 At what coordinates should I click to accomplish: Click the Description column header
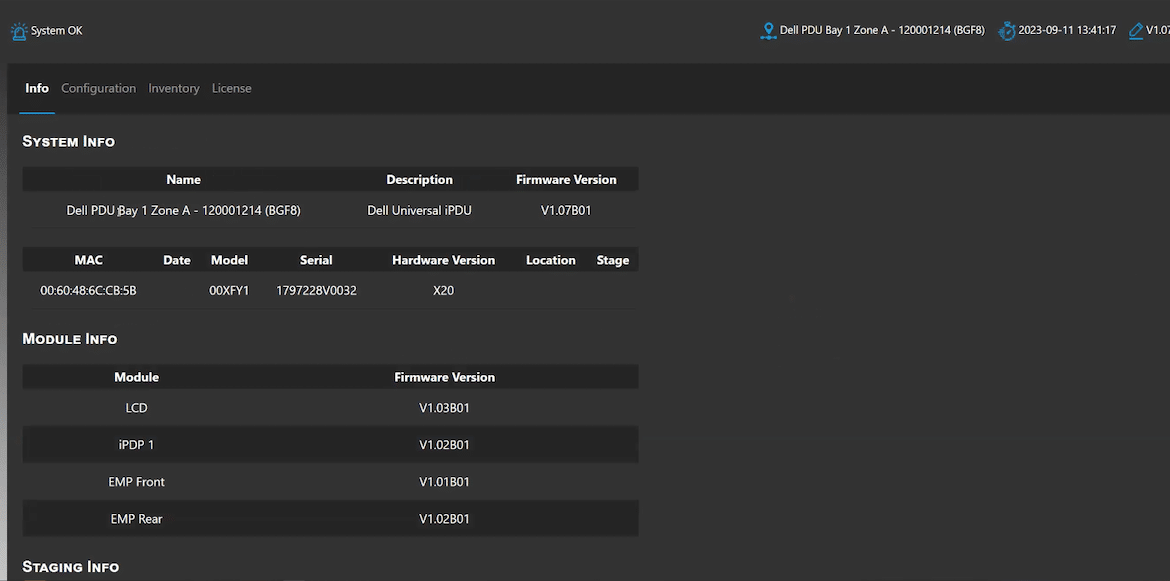click(x=419, y=180)
